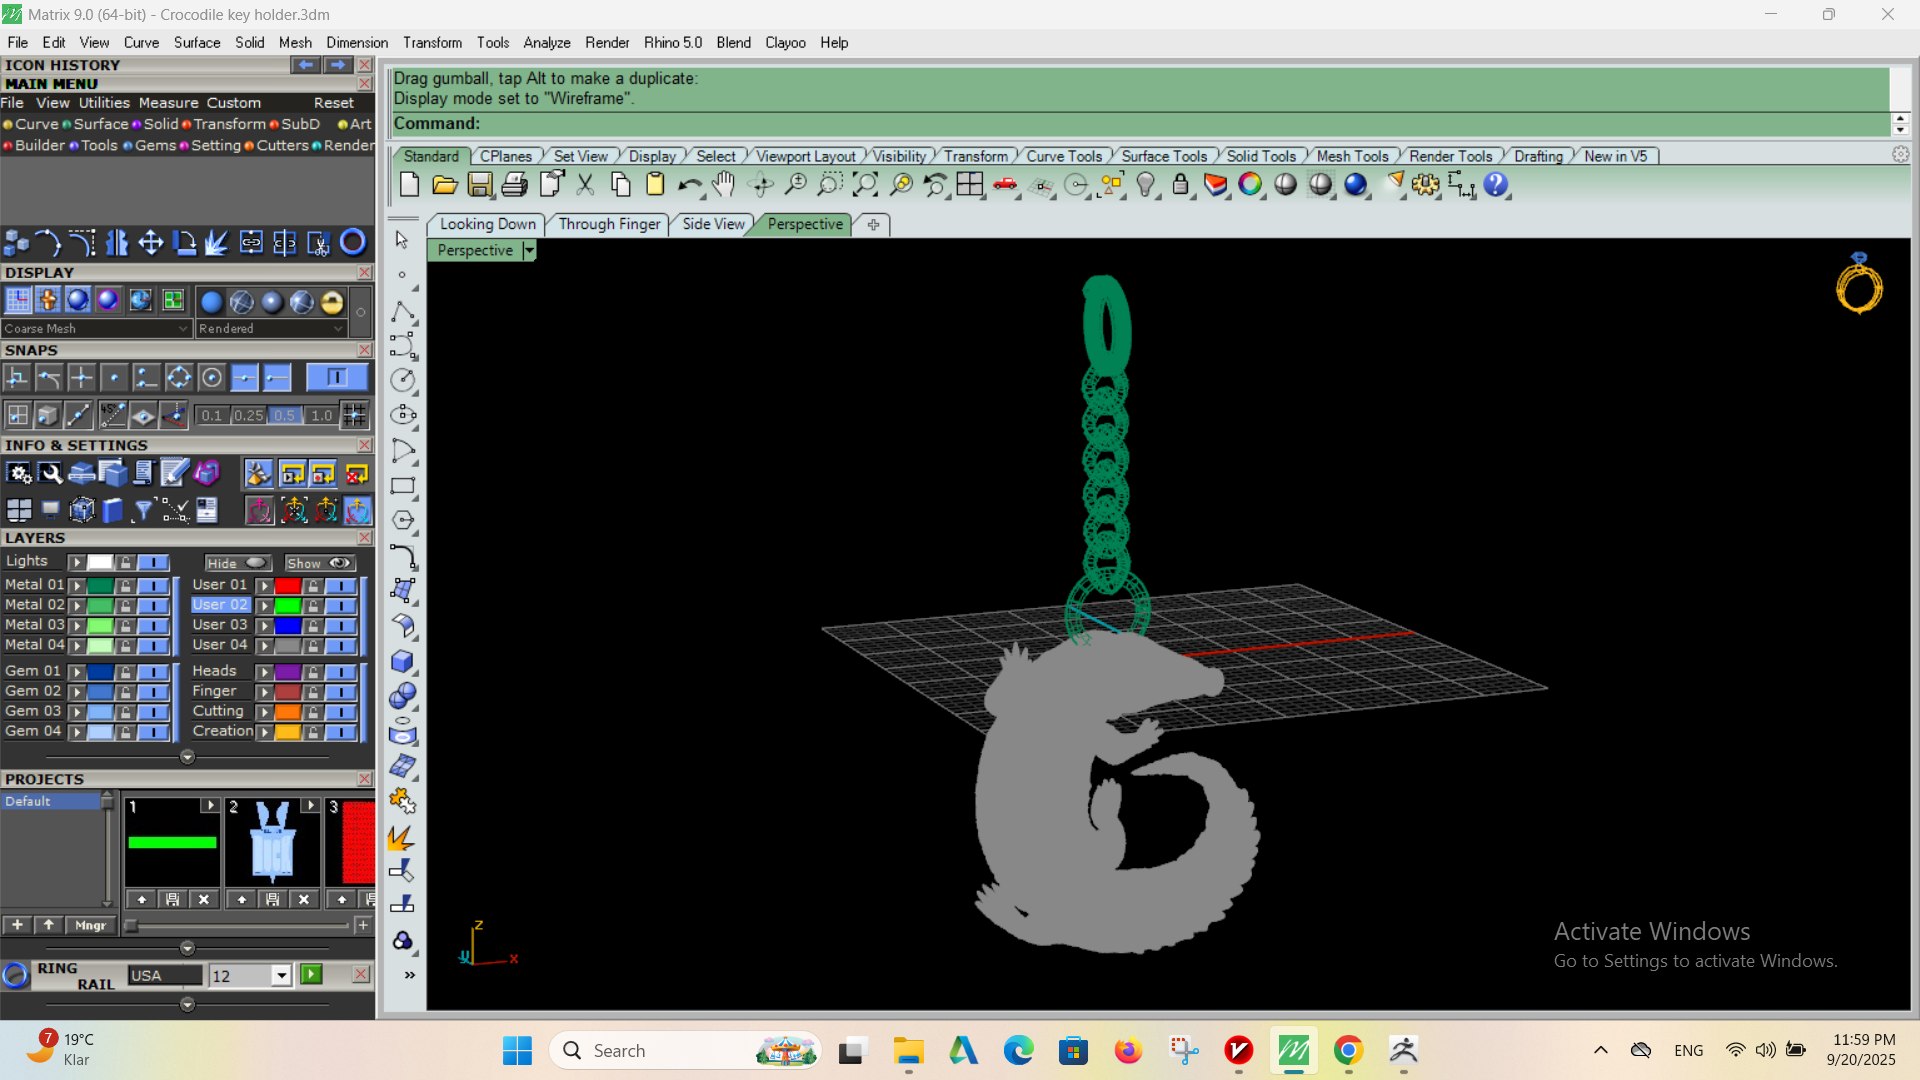
Task: Click the gold sphere display mode icon
Action: [x=332, y=302]
